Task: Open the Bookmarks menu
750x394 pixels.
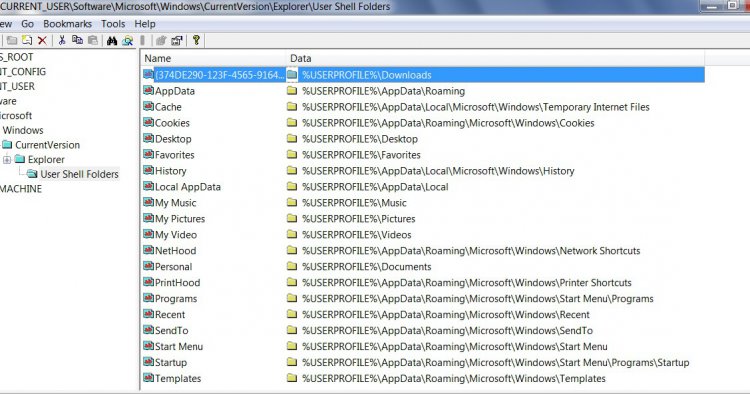Action: point(67,24)
